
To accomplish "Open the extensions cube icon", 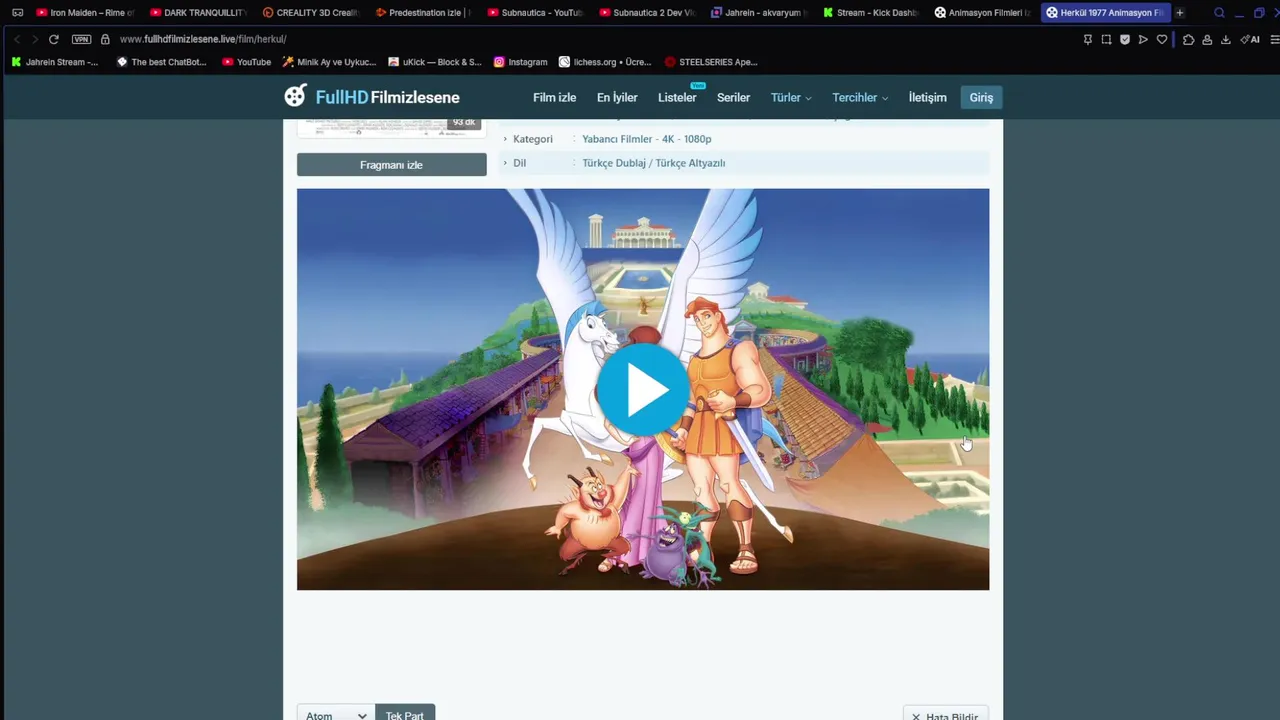I will (x=1188, y=39).
